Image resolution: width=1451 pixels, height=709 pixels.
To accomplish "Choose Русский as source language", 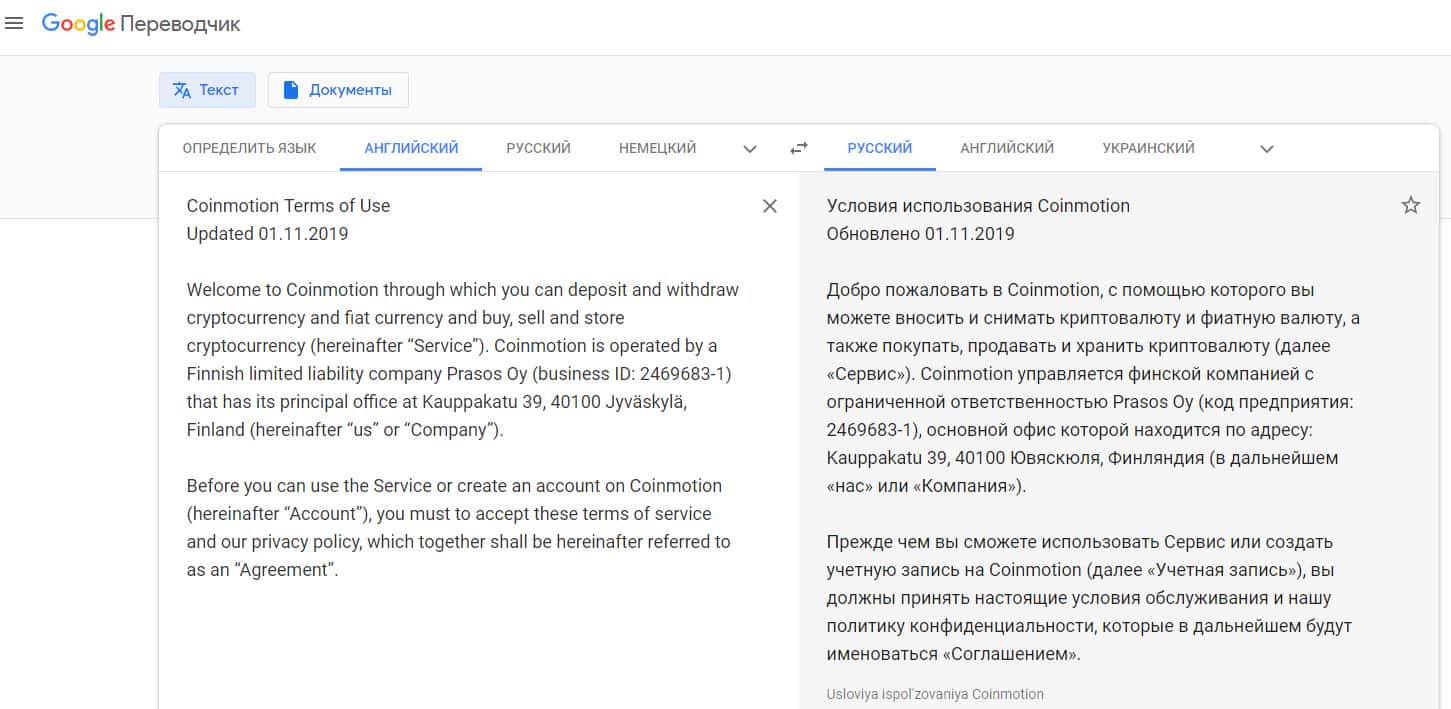I will coord(538,148).
